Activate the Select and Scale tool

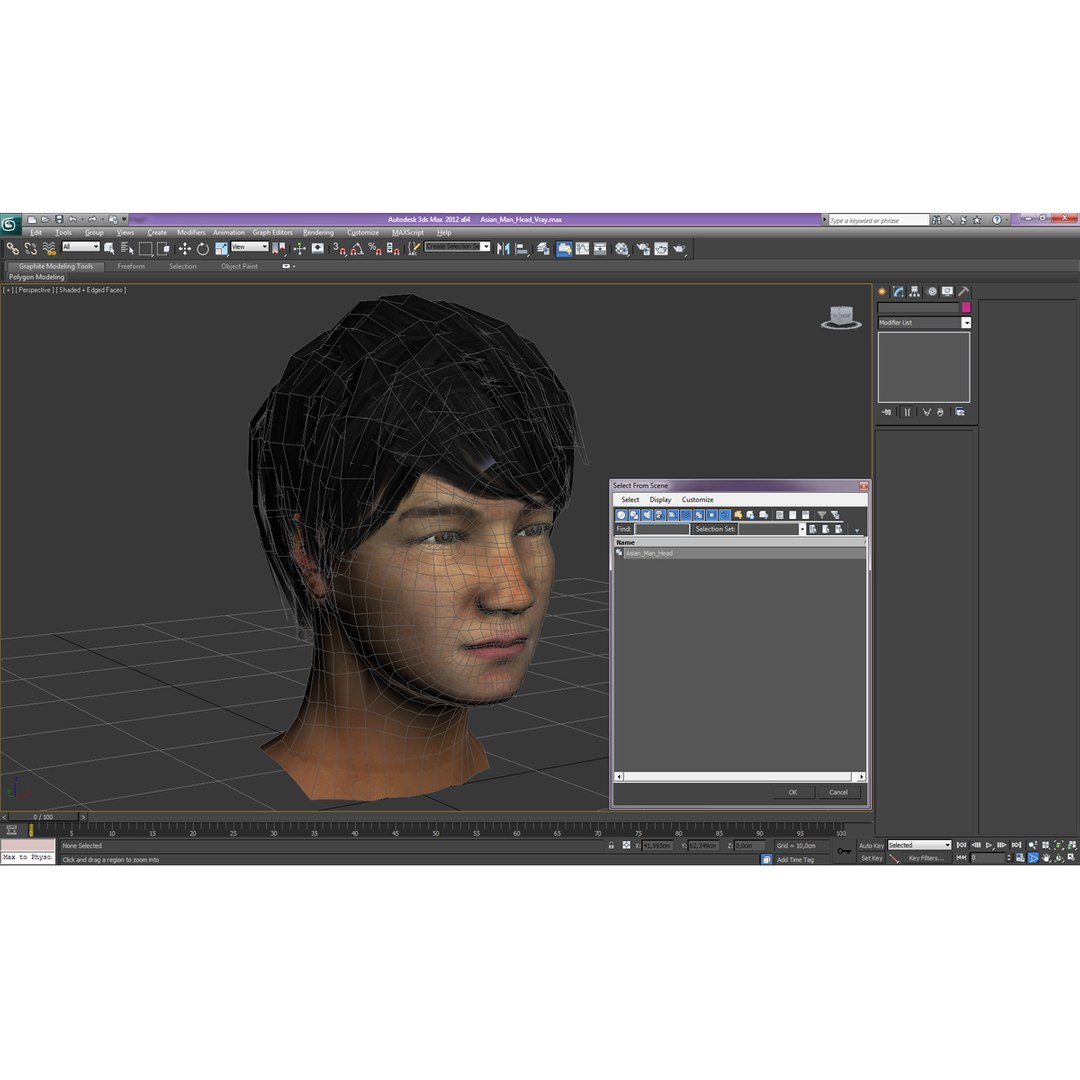click(x=221, y=249)
